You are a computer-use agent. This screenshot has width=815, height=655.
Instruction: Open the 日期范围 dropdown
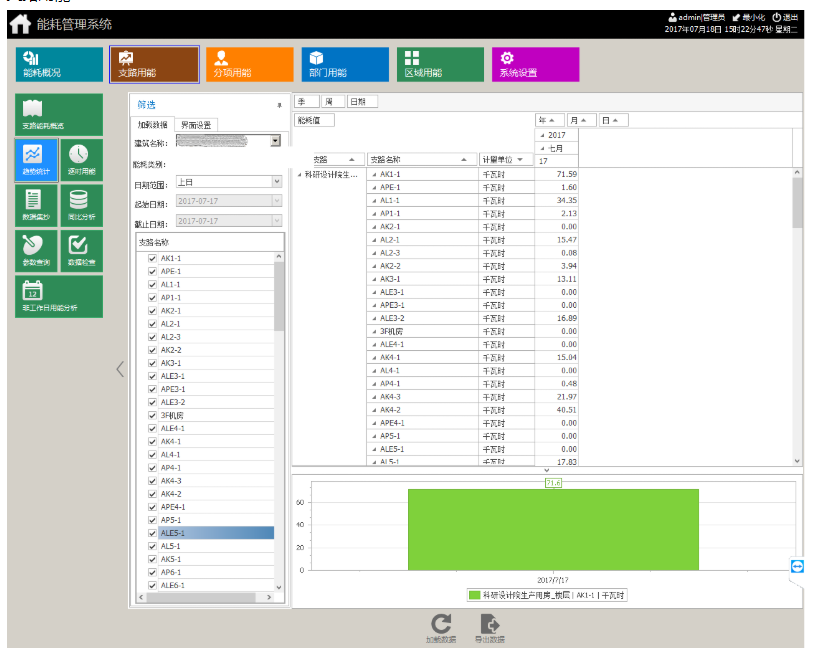277,182
